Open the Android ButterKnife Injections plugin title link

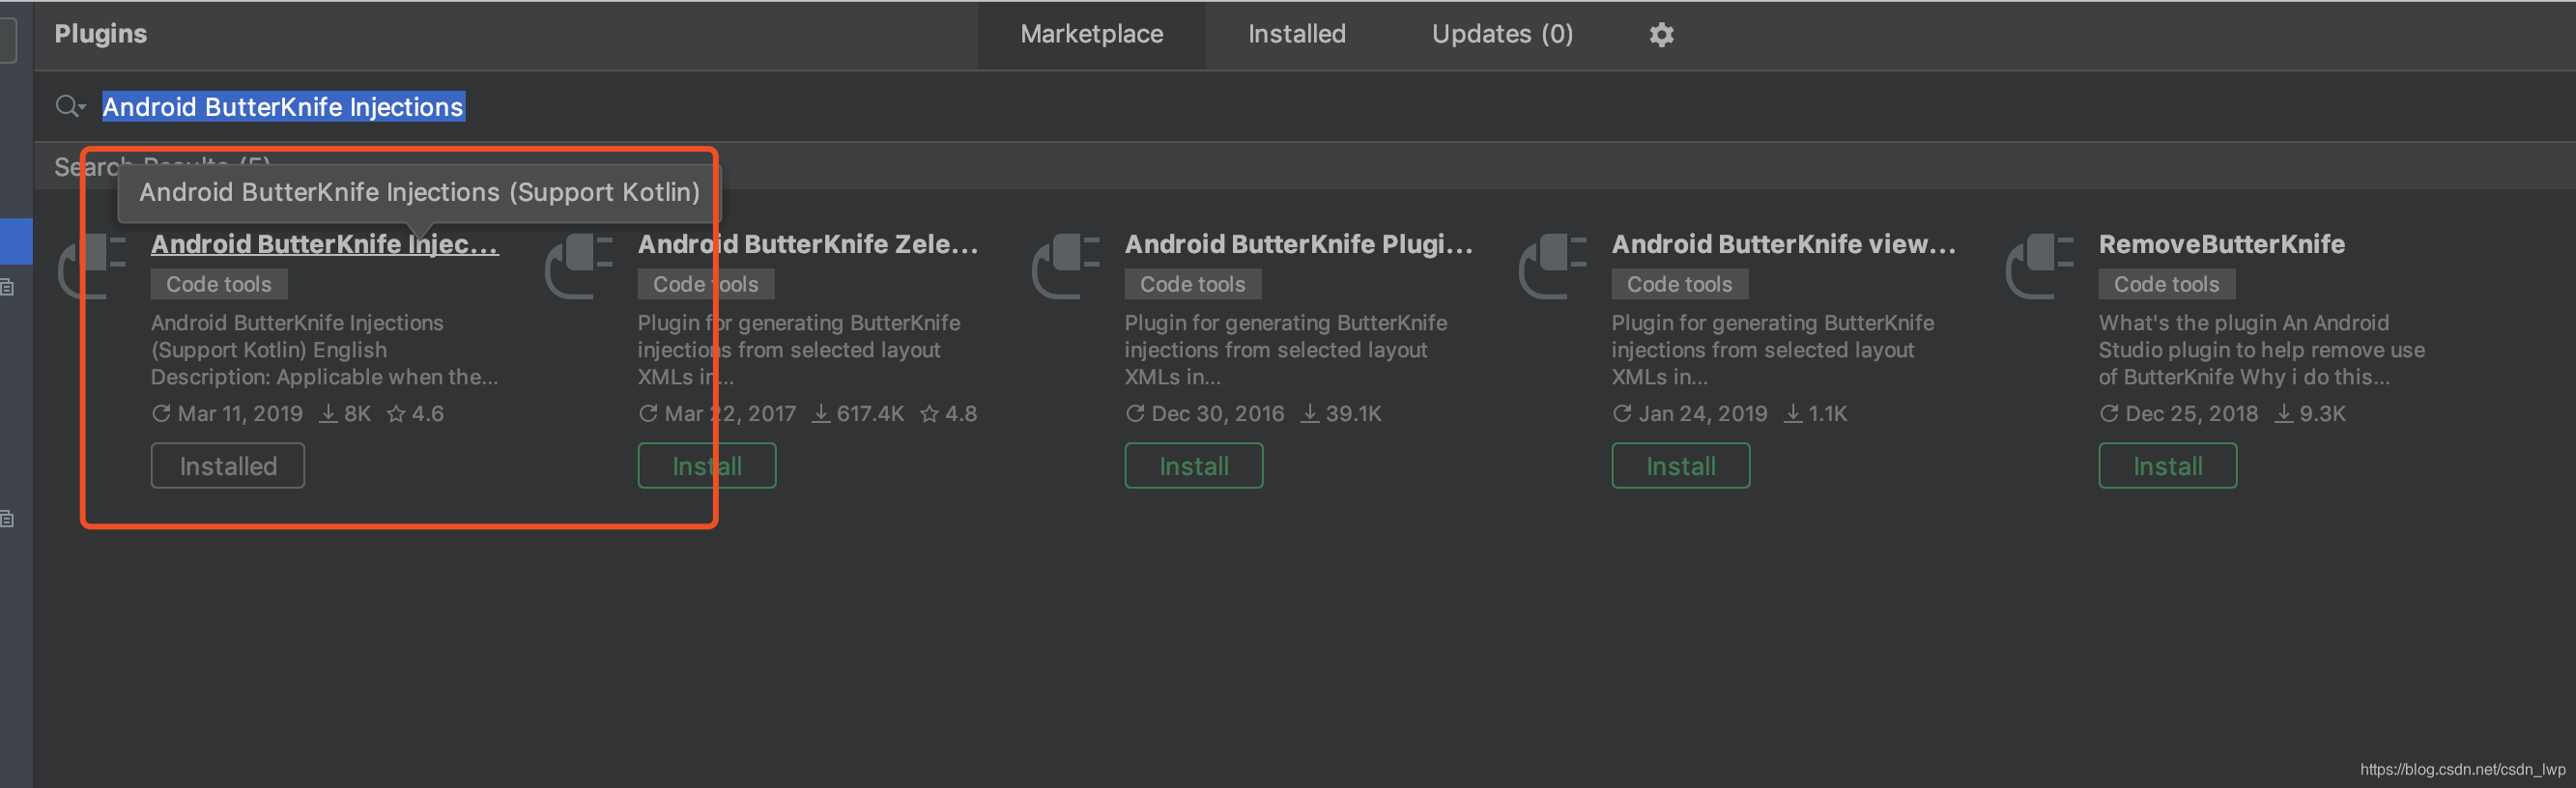click(324, 244)
